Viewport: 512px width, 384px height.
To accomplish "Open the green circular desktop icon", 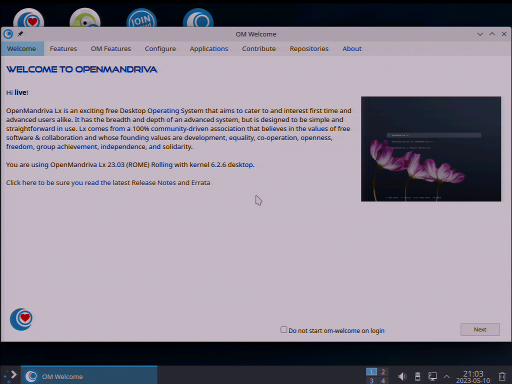I will pos(85,18).
